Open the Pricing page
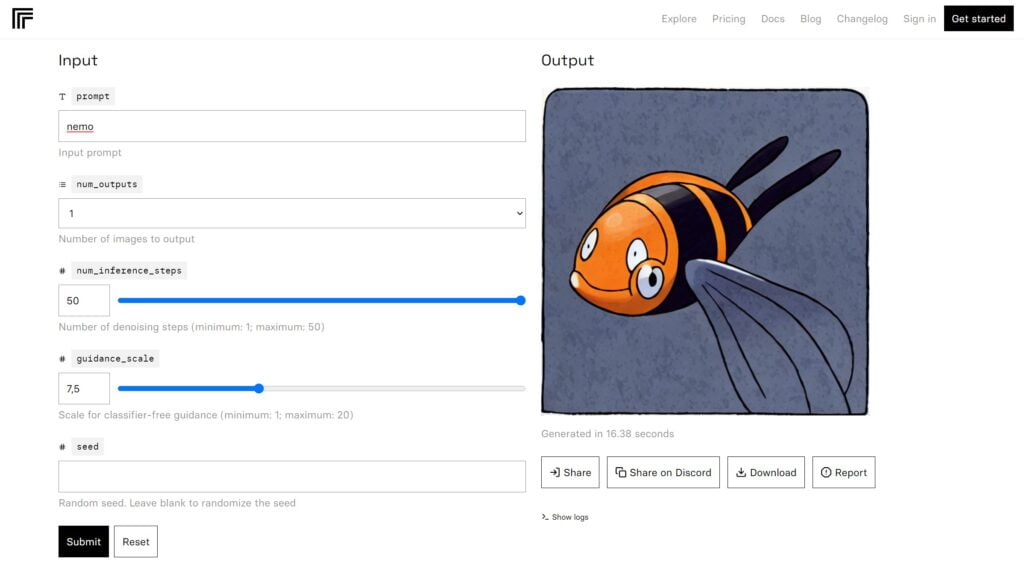 (728, 19)
